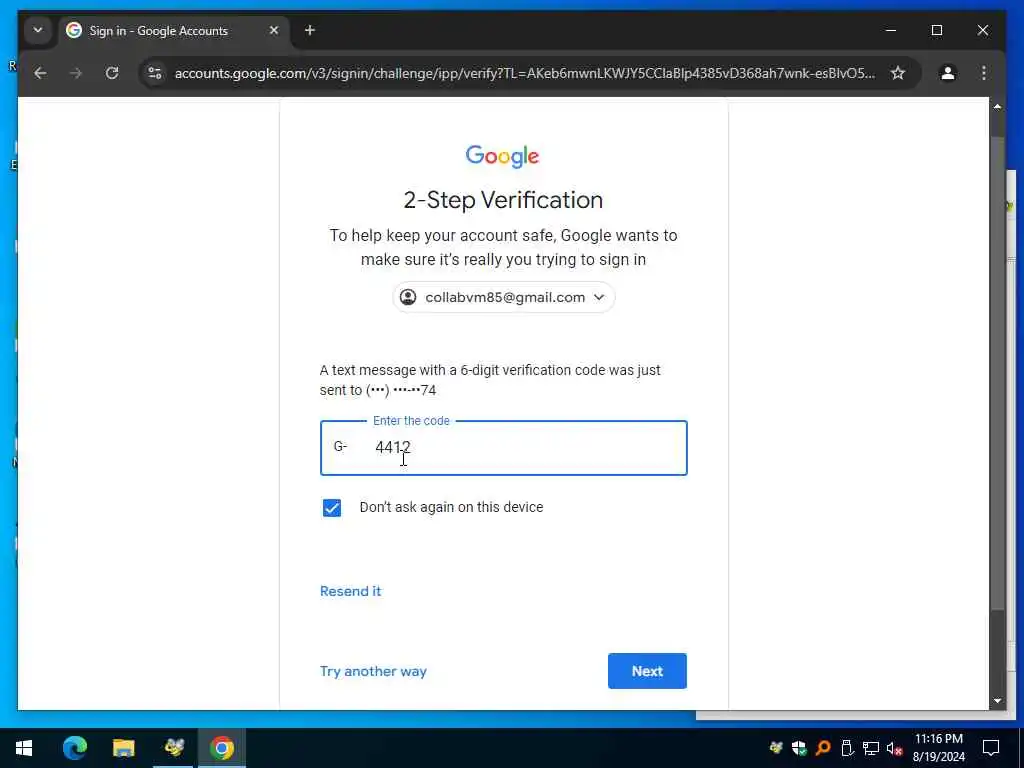Click the page scrollbar down arrow
Viewport: 1024px width, 768px height.
pyautogui.click(x=997, y=701)
